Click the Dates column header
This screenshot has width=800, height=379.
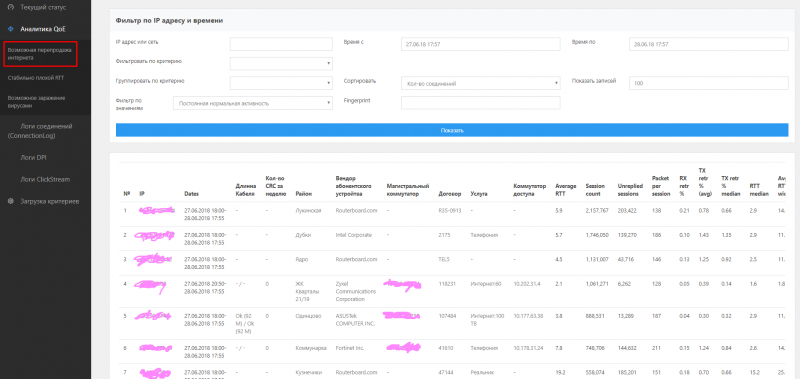tap(191, 194)
